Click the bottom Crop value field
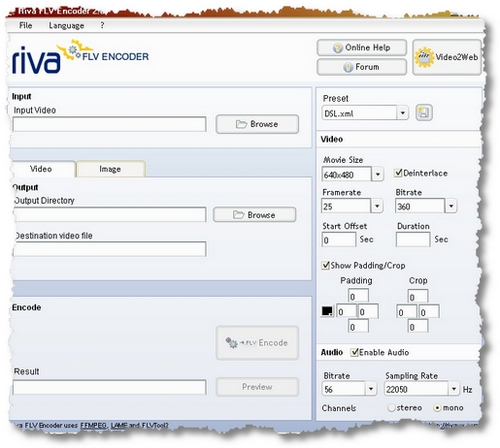This screenshot has width=500, height=448. coord(418,326)
